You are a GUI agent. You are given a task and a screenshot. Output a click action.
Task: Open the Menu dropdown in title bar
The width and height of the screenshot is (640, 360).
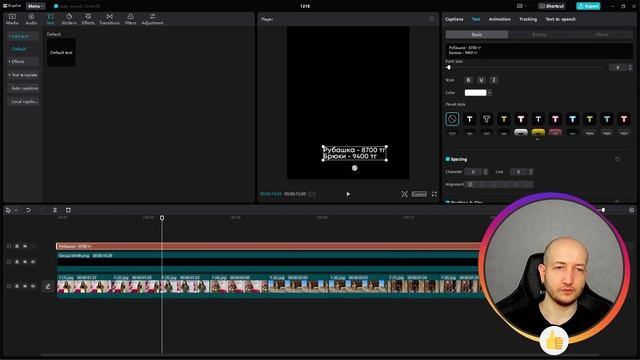click(36, 6)
